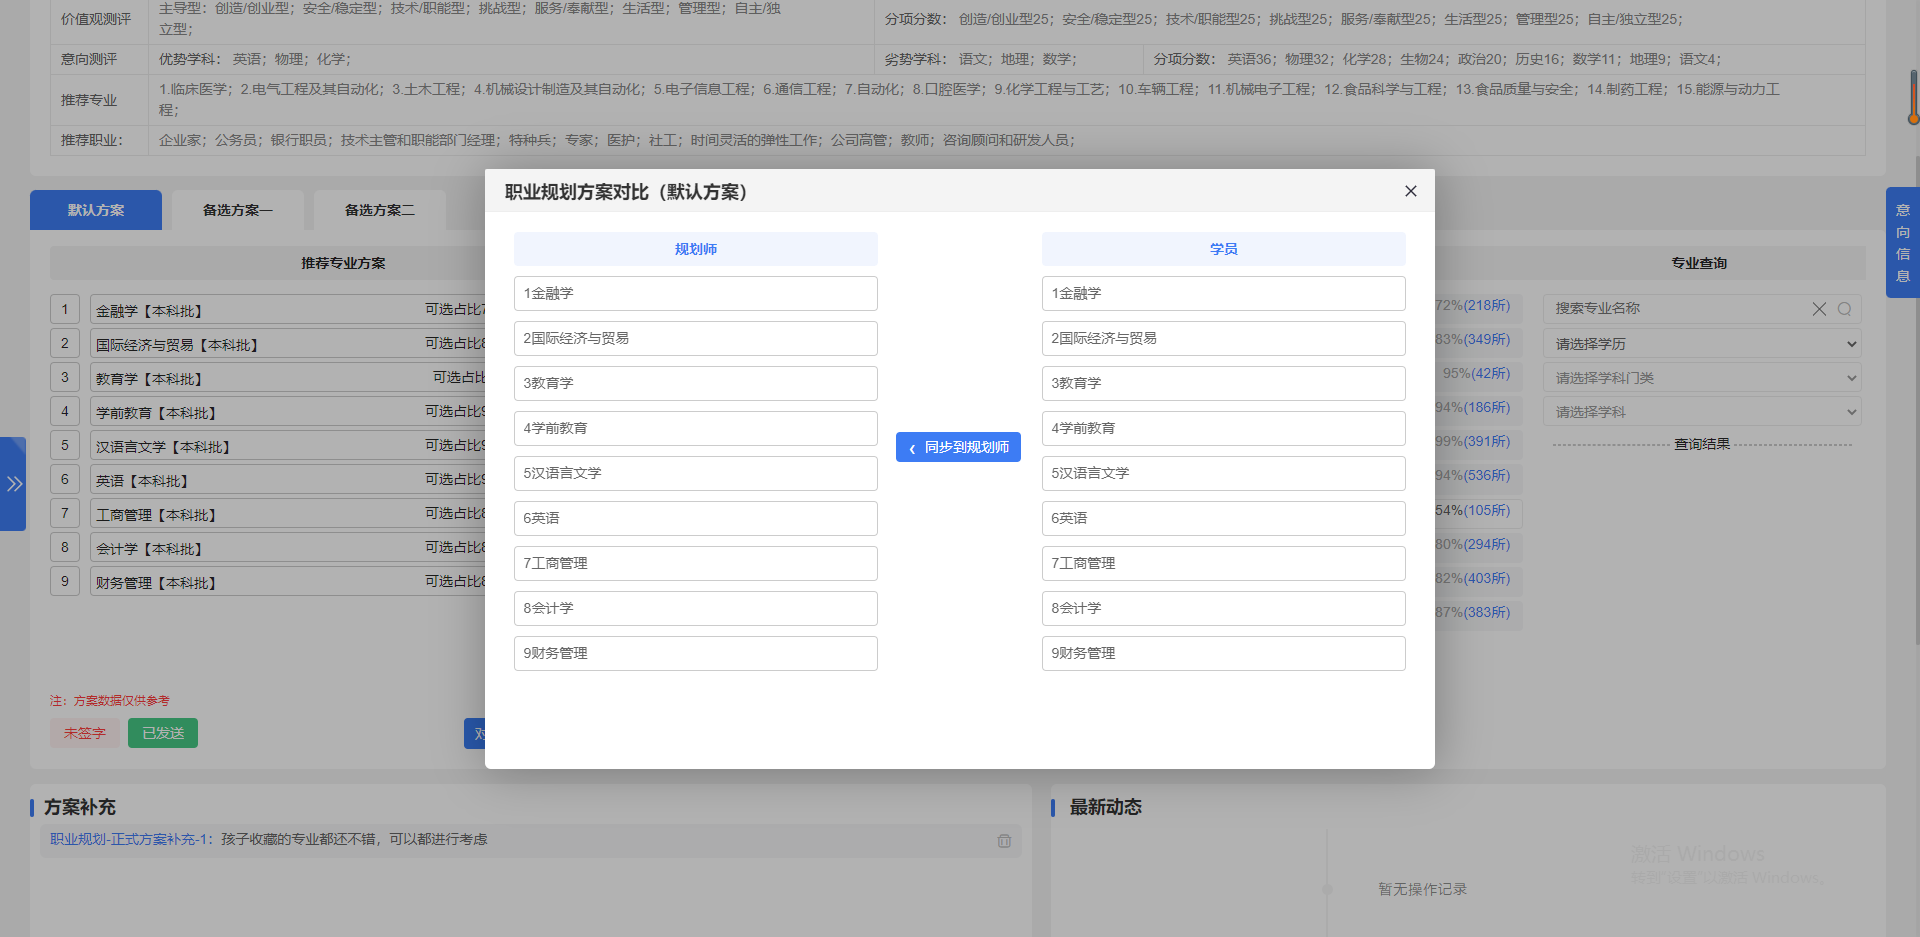Clear the search box using the X icon
This screenshot has height=937, width=1920.
point(1819,308)
